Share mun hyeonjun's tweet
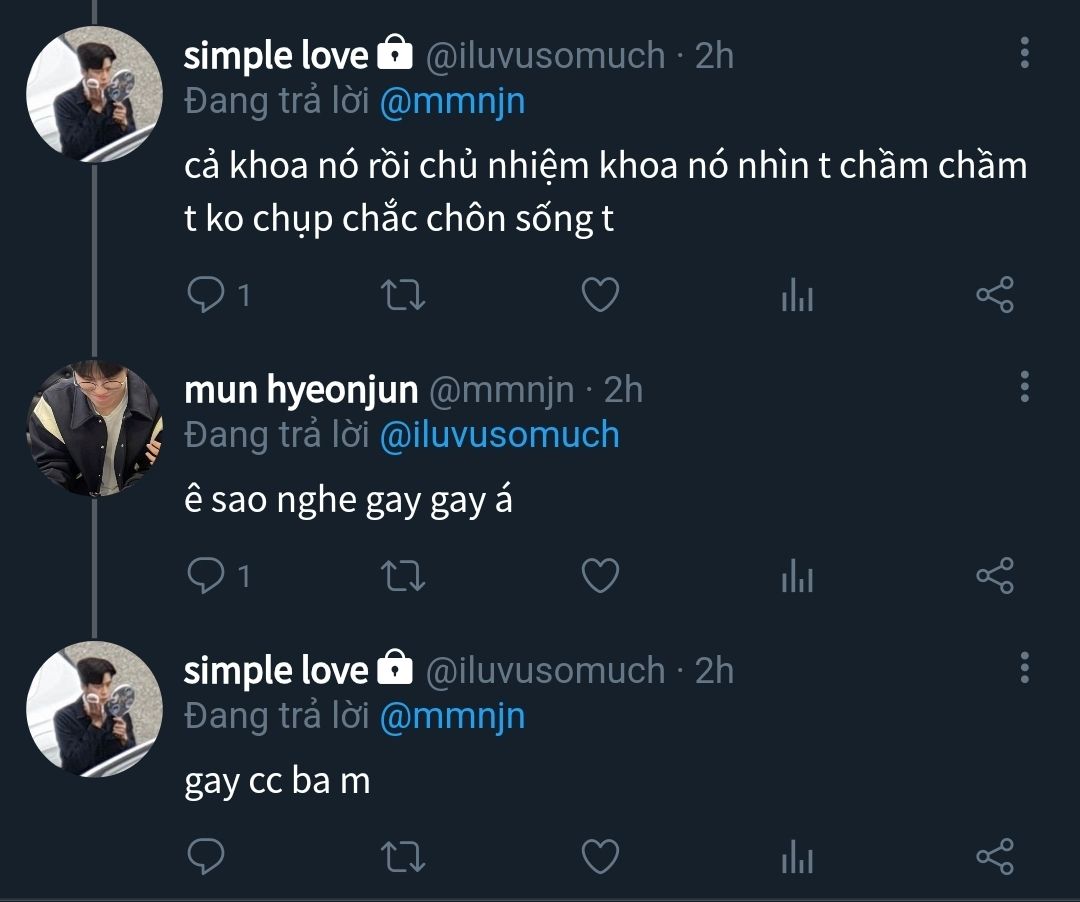Image resolution: width=1080 pixels, height=902 pixels. [994, 575]
